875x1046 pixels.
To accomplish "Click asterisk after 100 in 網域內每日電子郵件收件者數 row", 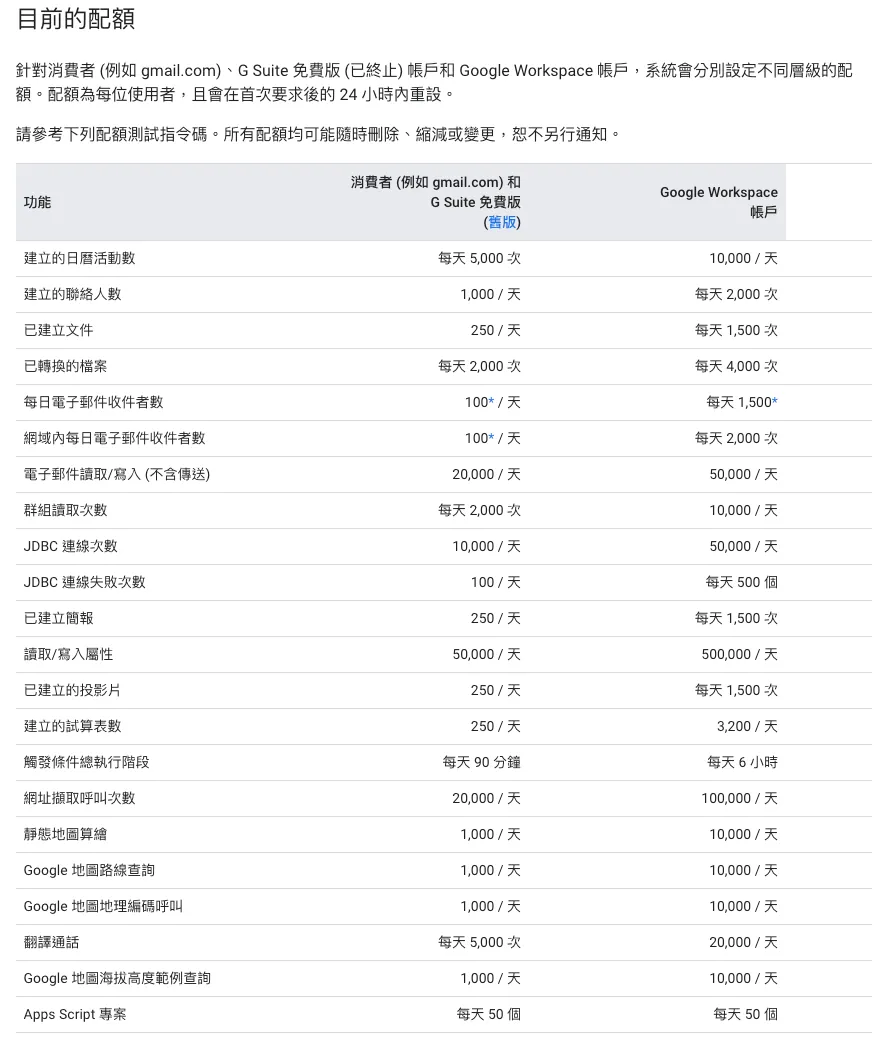I will pyautogui.click(x=491, y=438).
